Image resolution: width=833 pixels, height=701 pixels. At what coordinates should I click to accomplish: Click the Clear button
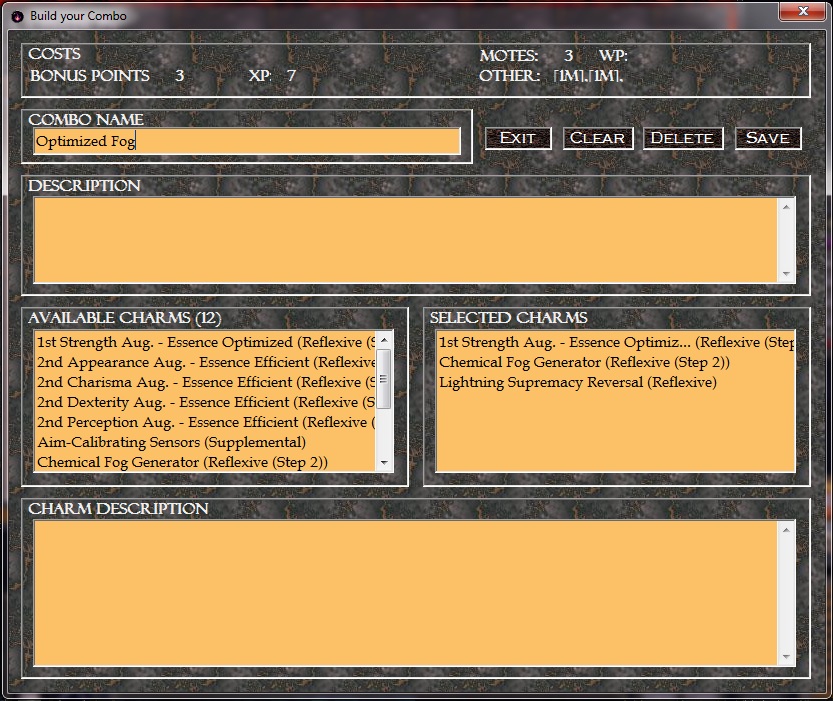(x=598, y=138)
